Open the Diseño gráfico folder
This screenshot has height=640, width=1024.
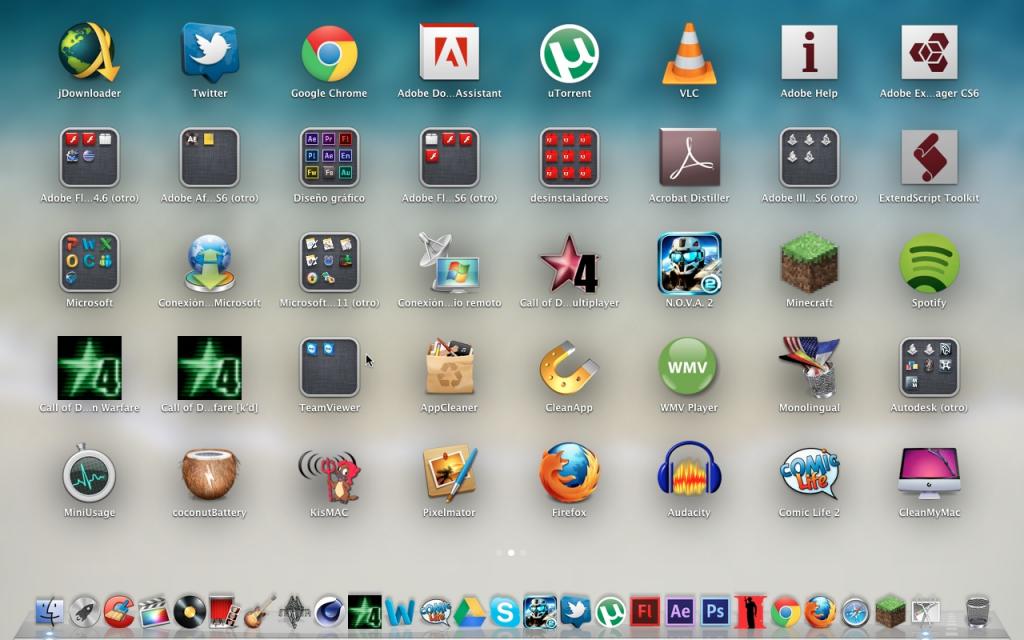point(329,157)
